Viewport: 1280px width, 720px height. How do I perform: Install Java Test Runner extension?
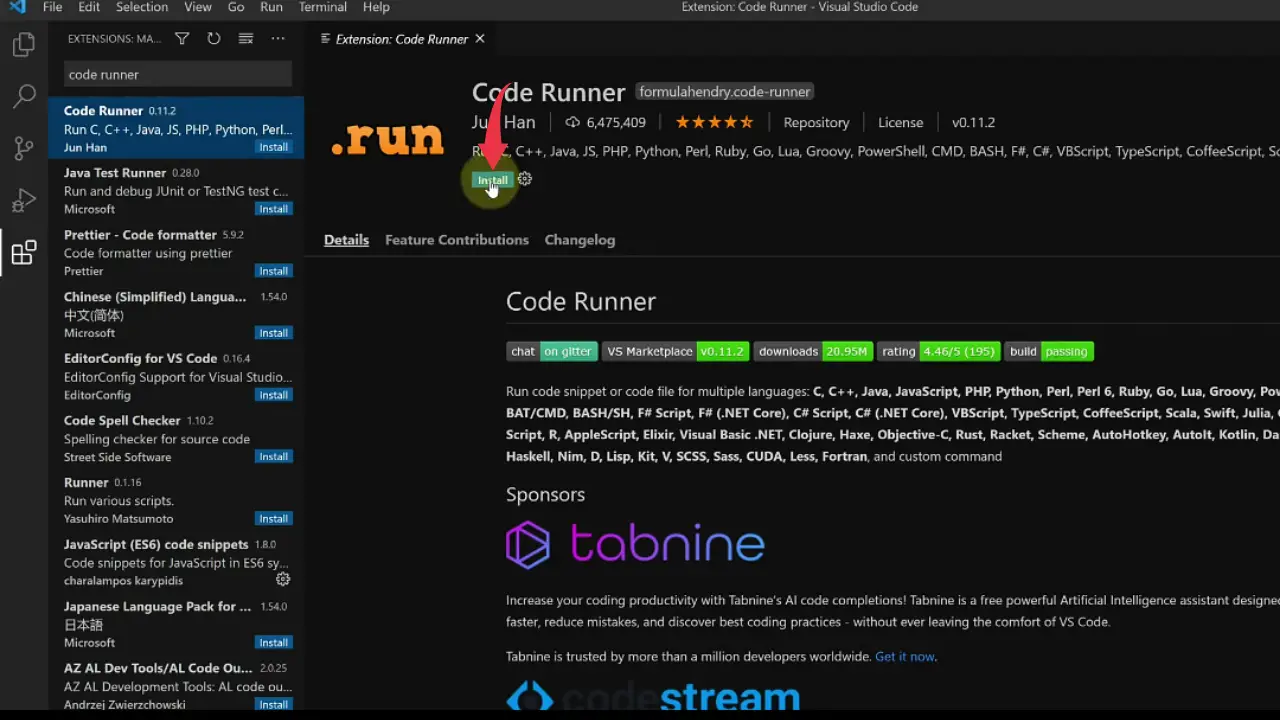pyautogui.click(x=273, y=209)
